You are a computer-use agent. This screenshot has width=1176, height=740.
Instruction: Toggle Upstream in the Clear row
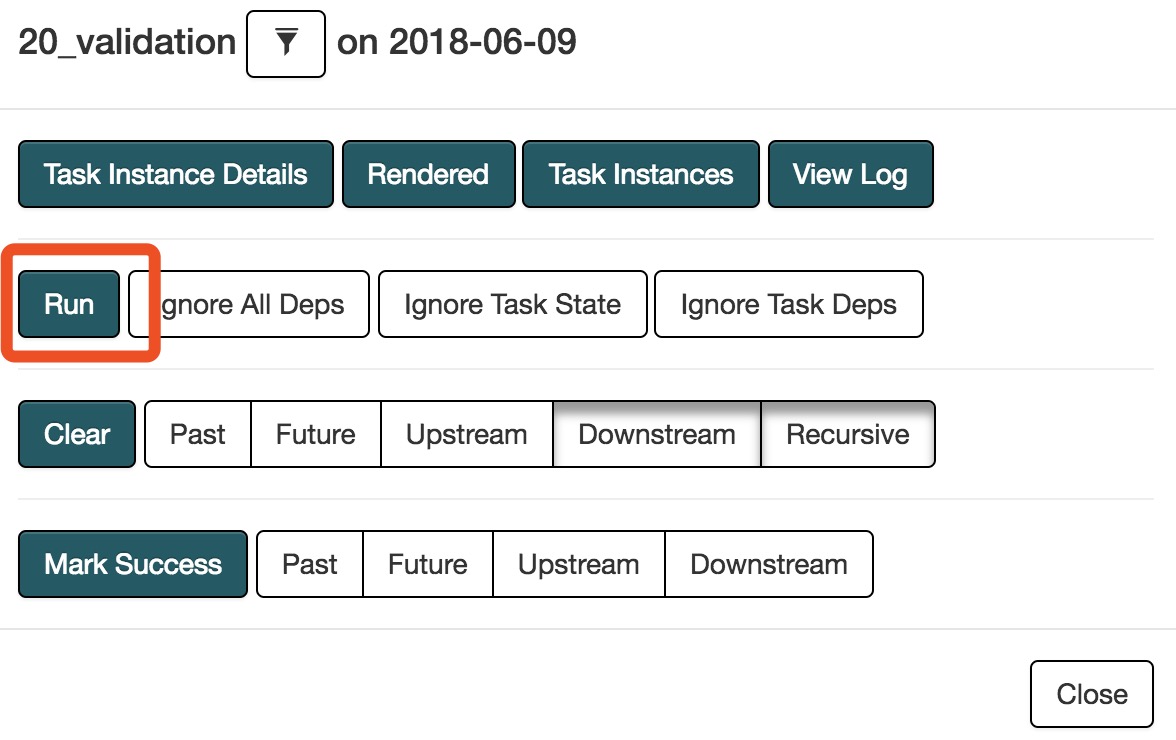tap(466, 434)
